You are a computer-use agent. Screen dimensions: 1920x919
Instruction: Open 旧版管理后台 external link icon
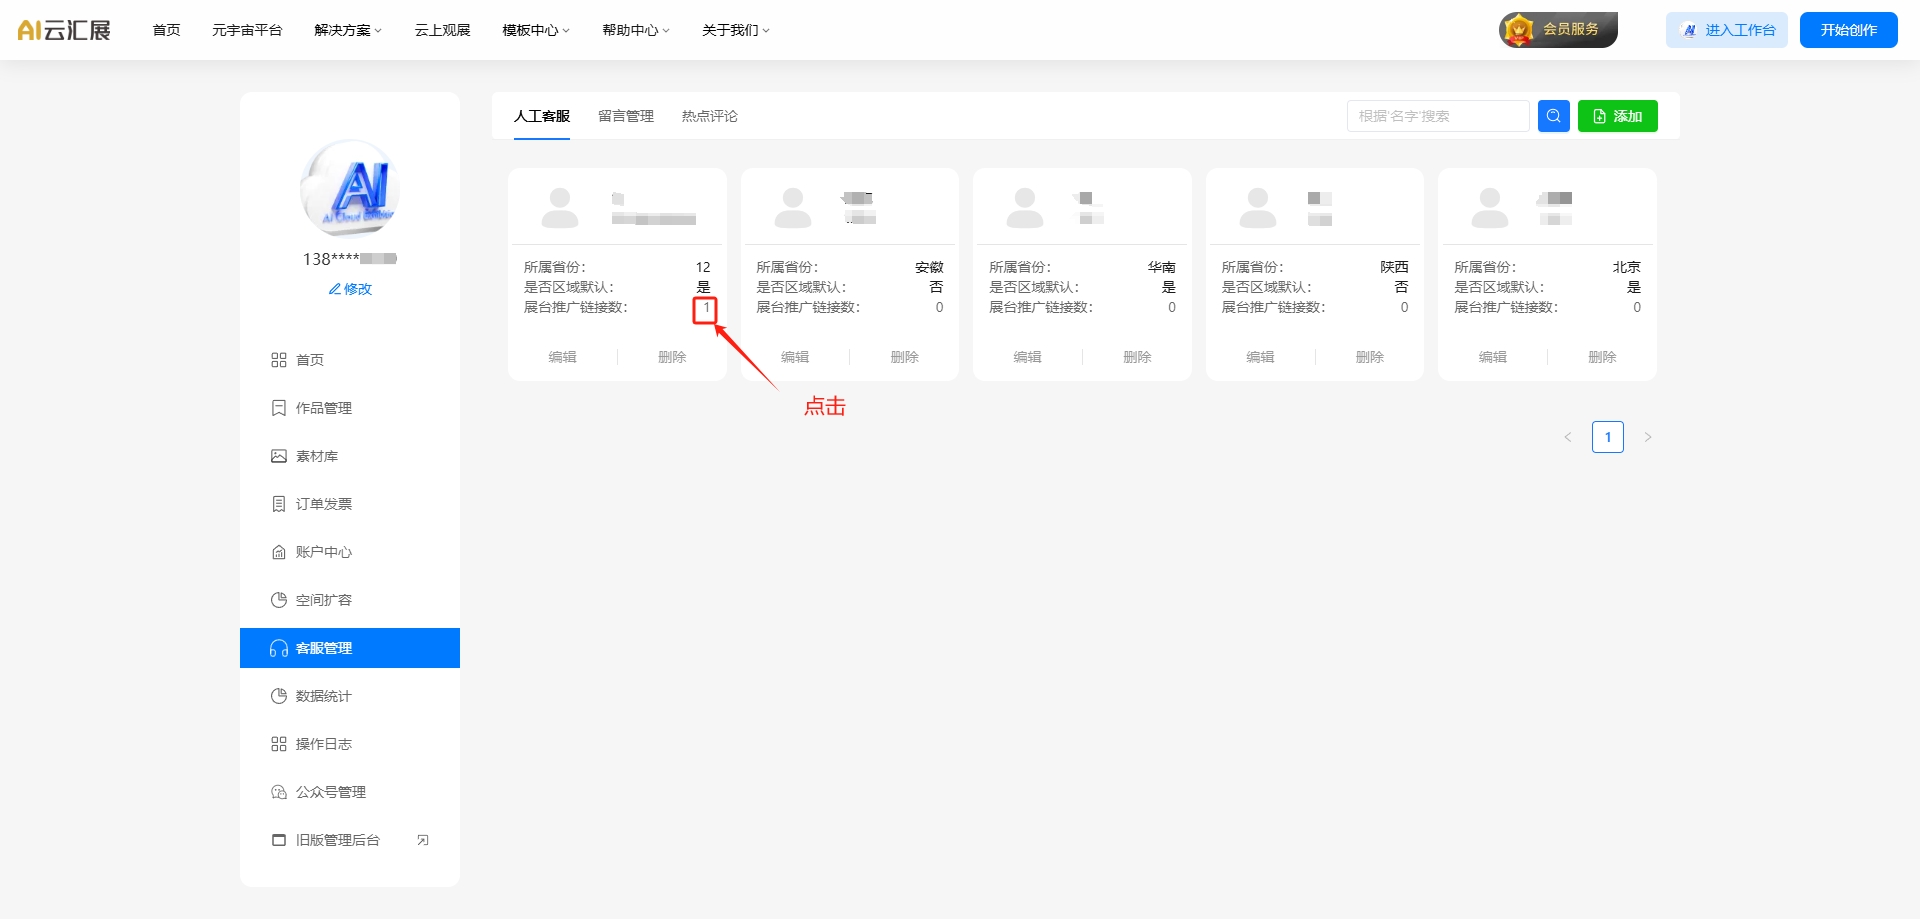[x=423, y=840]
